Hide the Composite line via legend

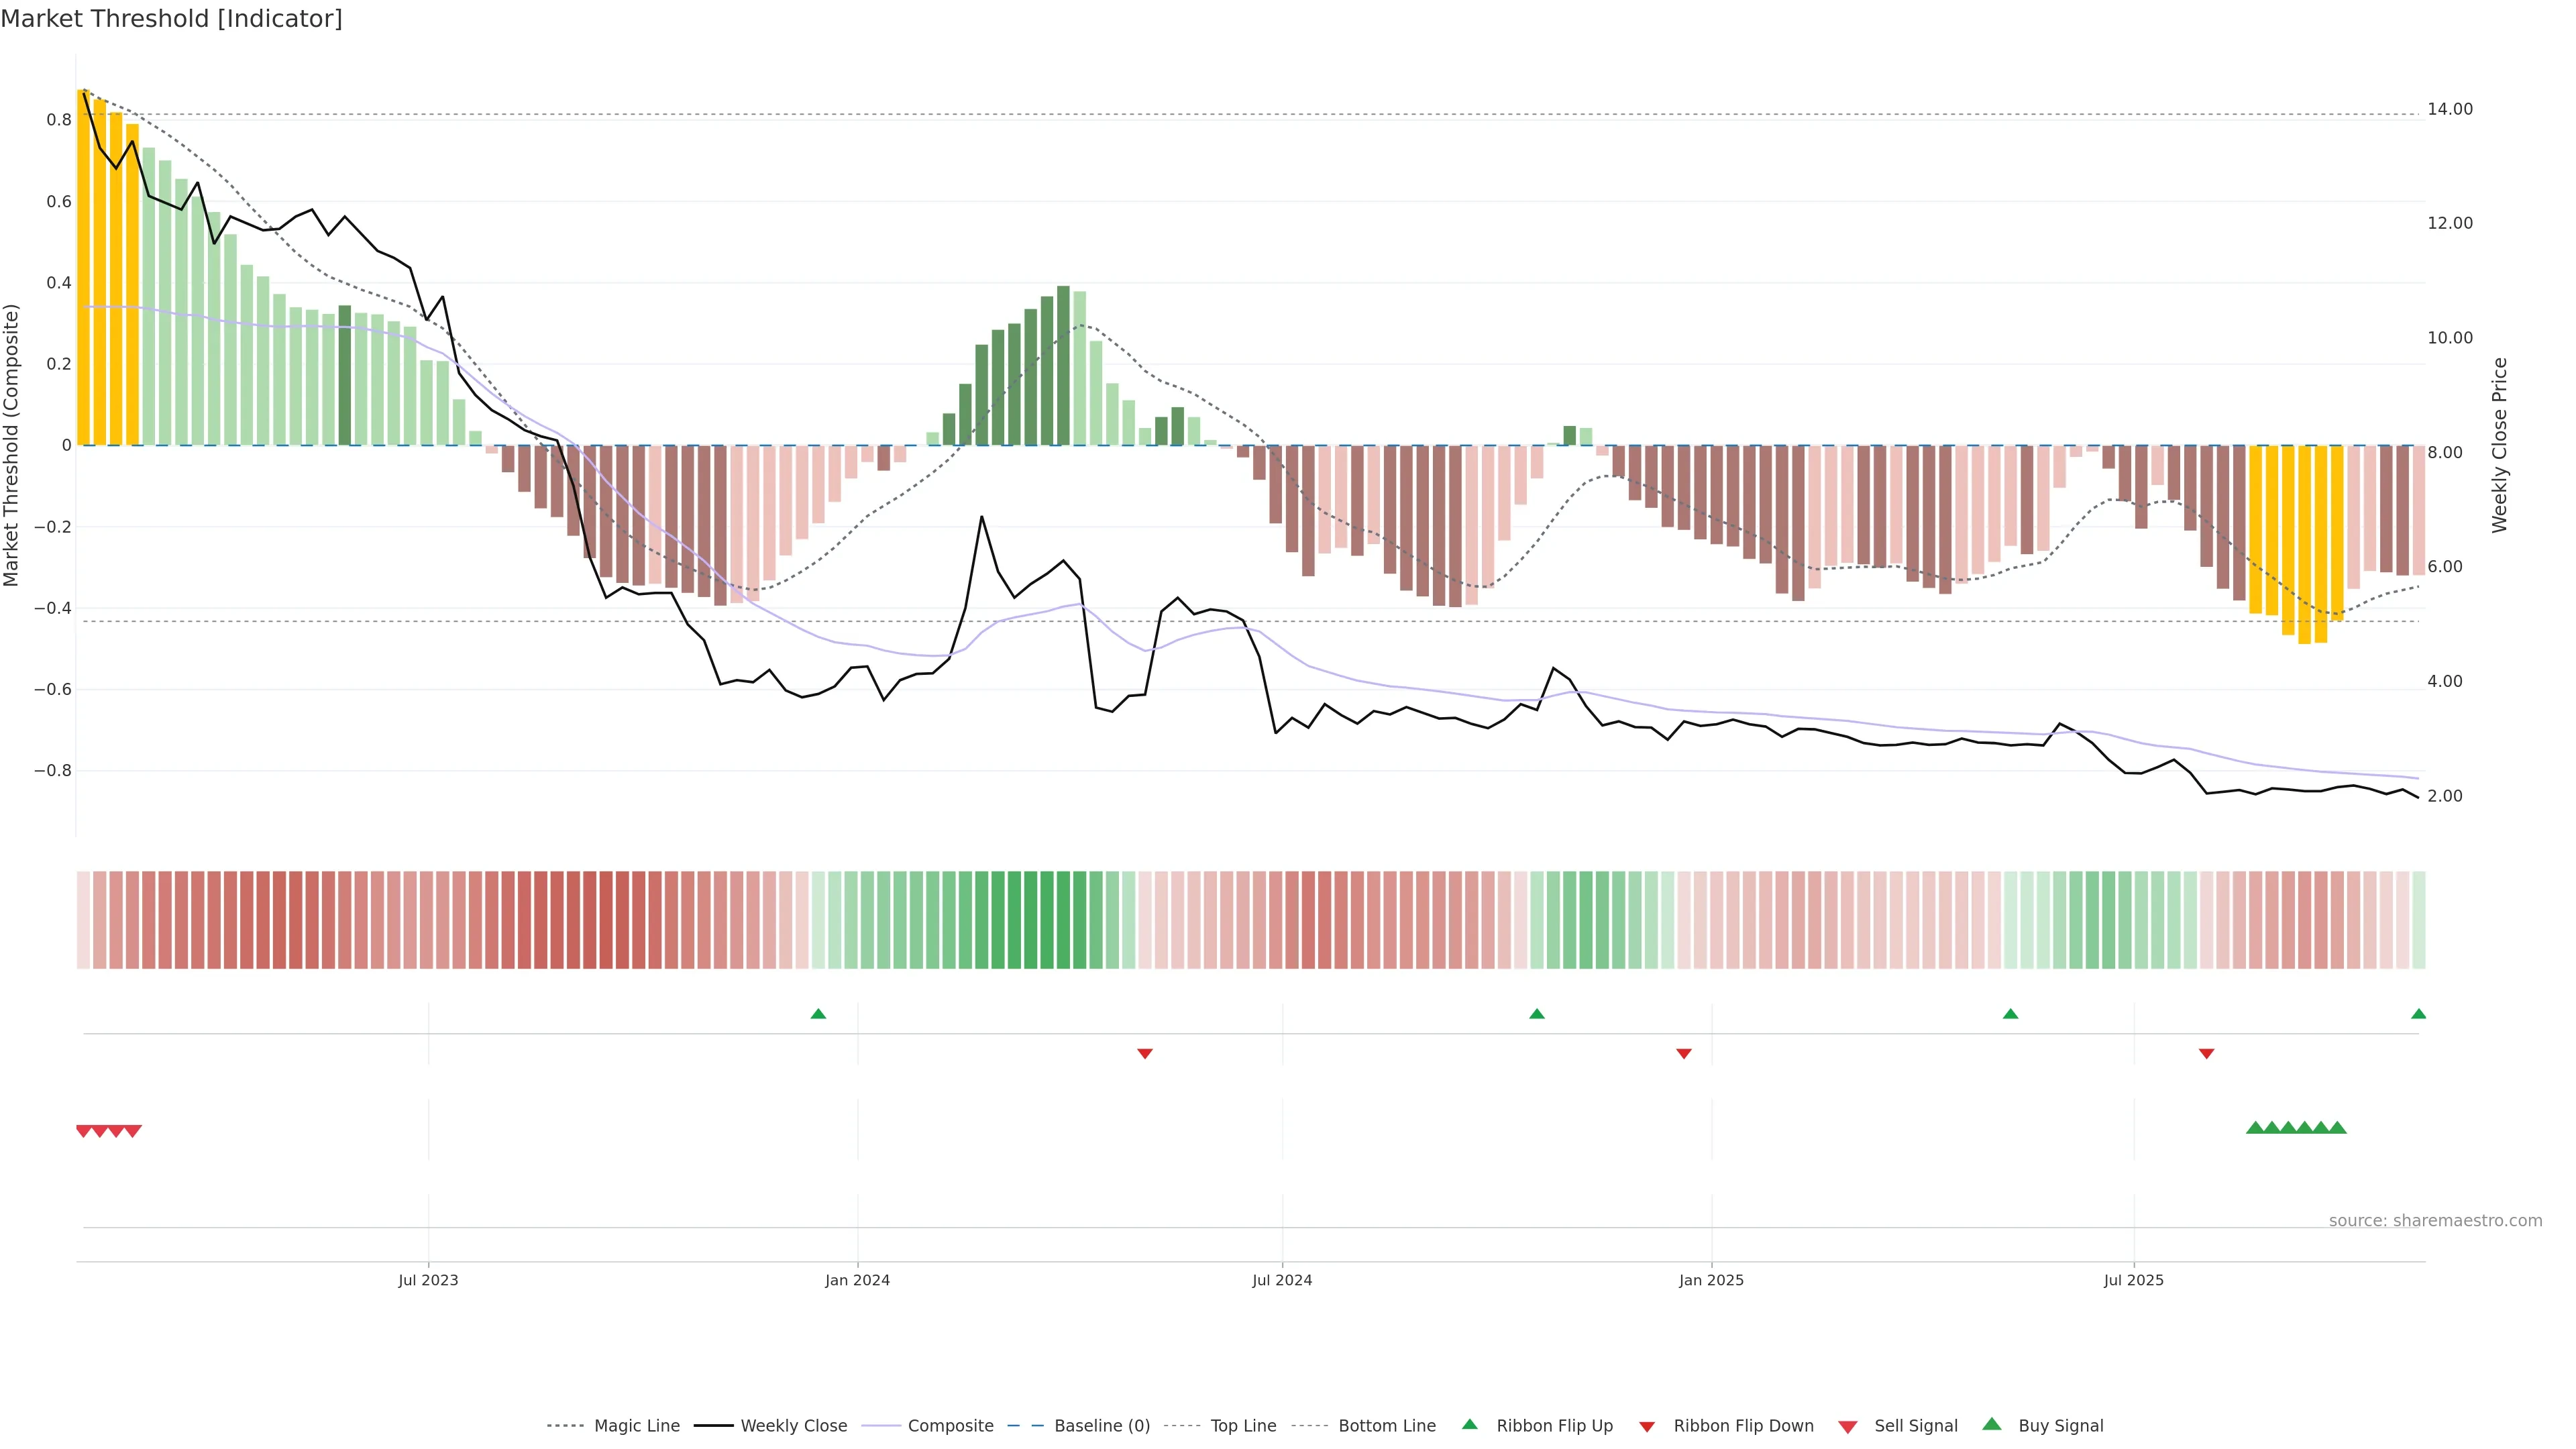(x=950, y=1425)
